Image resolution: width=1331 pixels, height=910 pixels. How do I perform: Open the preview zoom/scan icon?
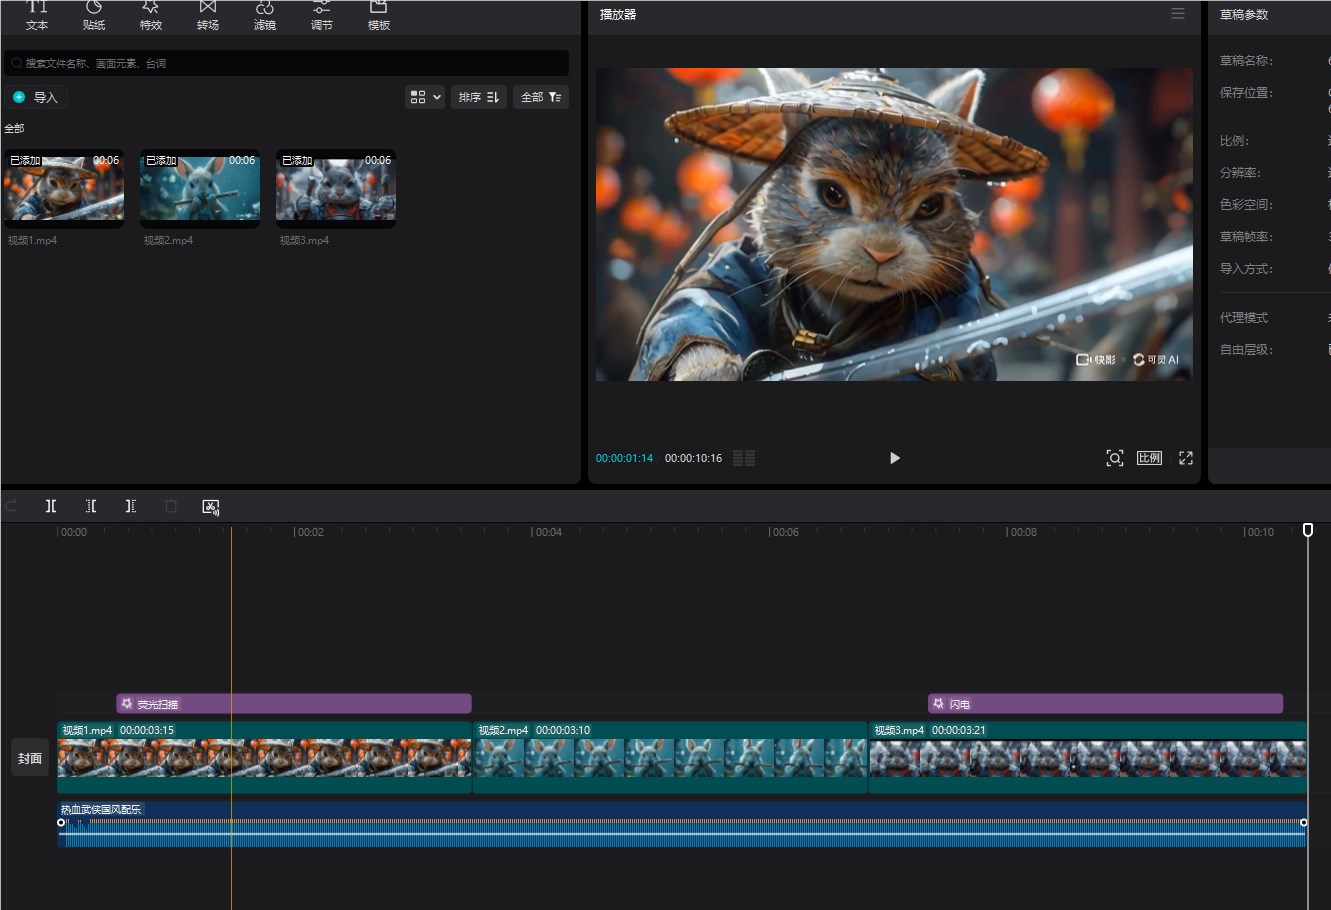click(1115, 458)
